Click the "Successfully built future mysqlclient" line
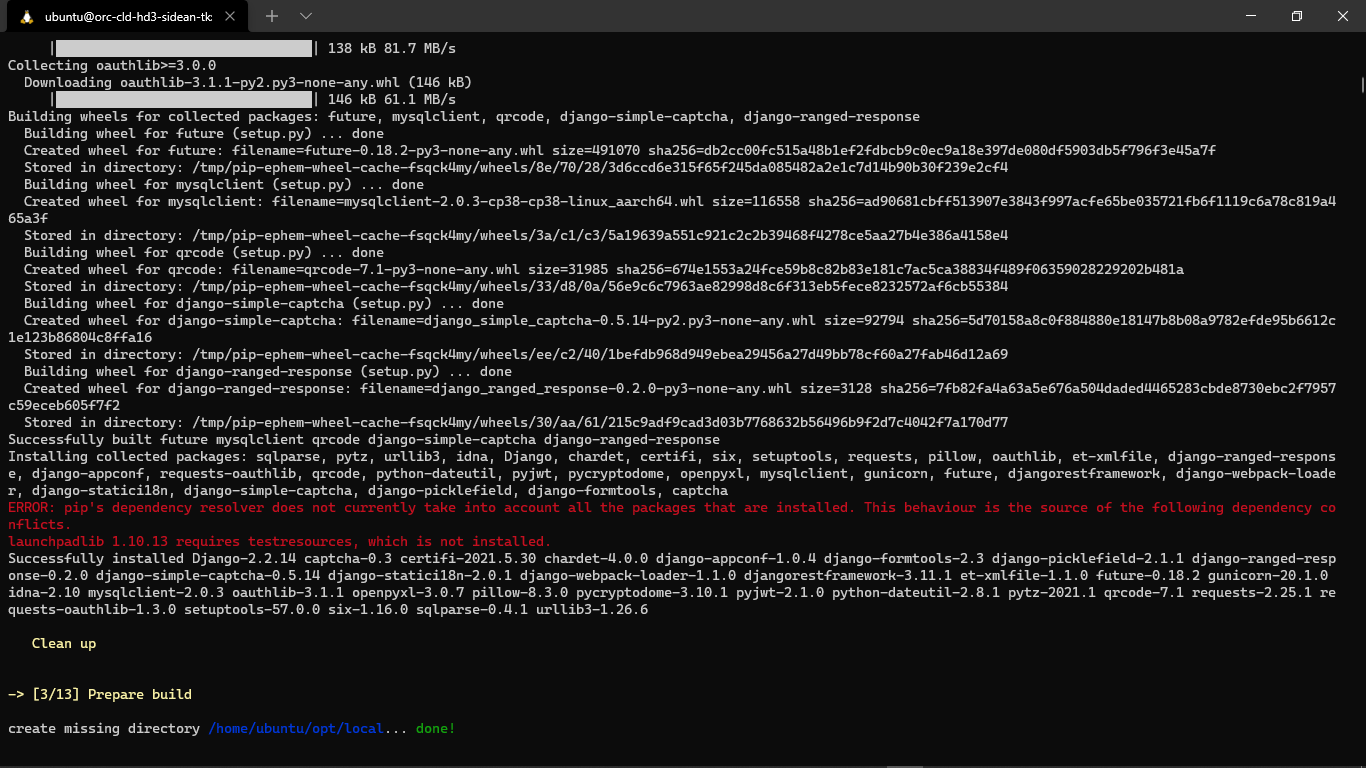This screenshot has width=1366, height=768. [x=363, y=440]
